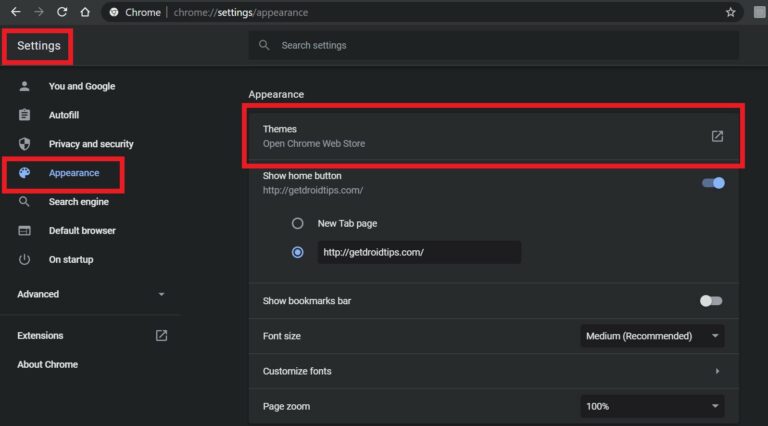Click the search magnifier icon in settings
The width and height of the screenshot is (768, 426).
tap(264, 45)
